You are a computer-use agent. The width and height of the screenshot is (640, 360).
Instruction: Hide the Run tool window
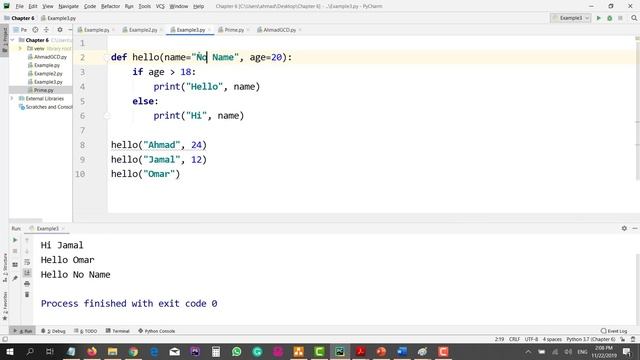[x=635, y=228]
